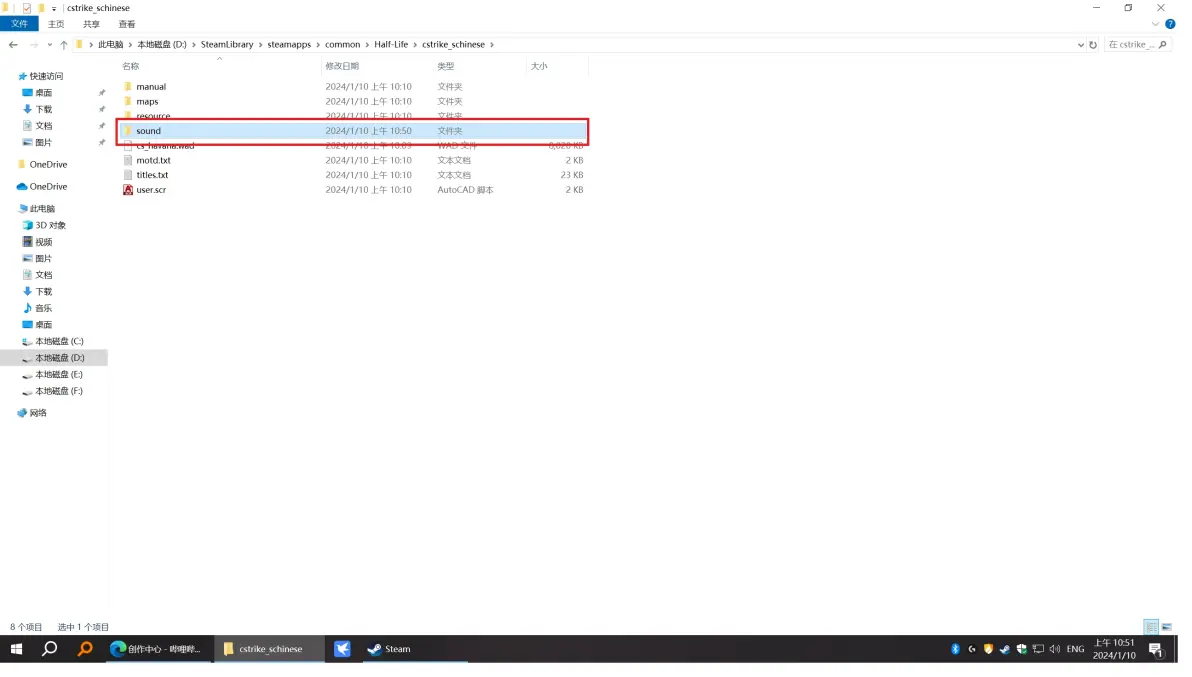The height and width of the screenshot is (677, 1192).
Task: Open the user.scr AutoCAD script file
Action: click(x=151, y=190)
